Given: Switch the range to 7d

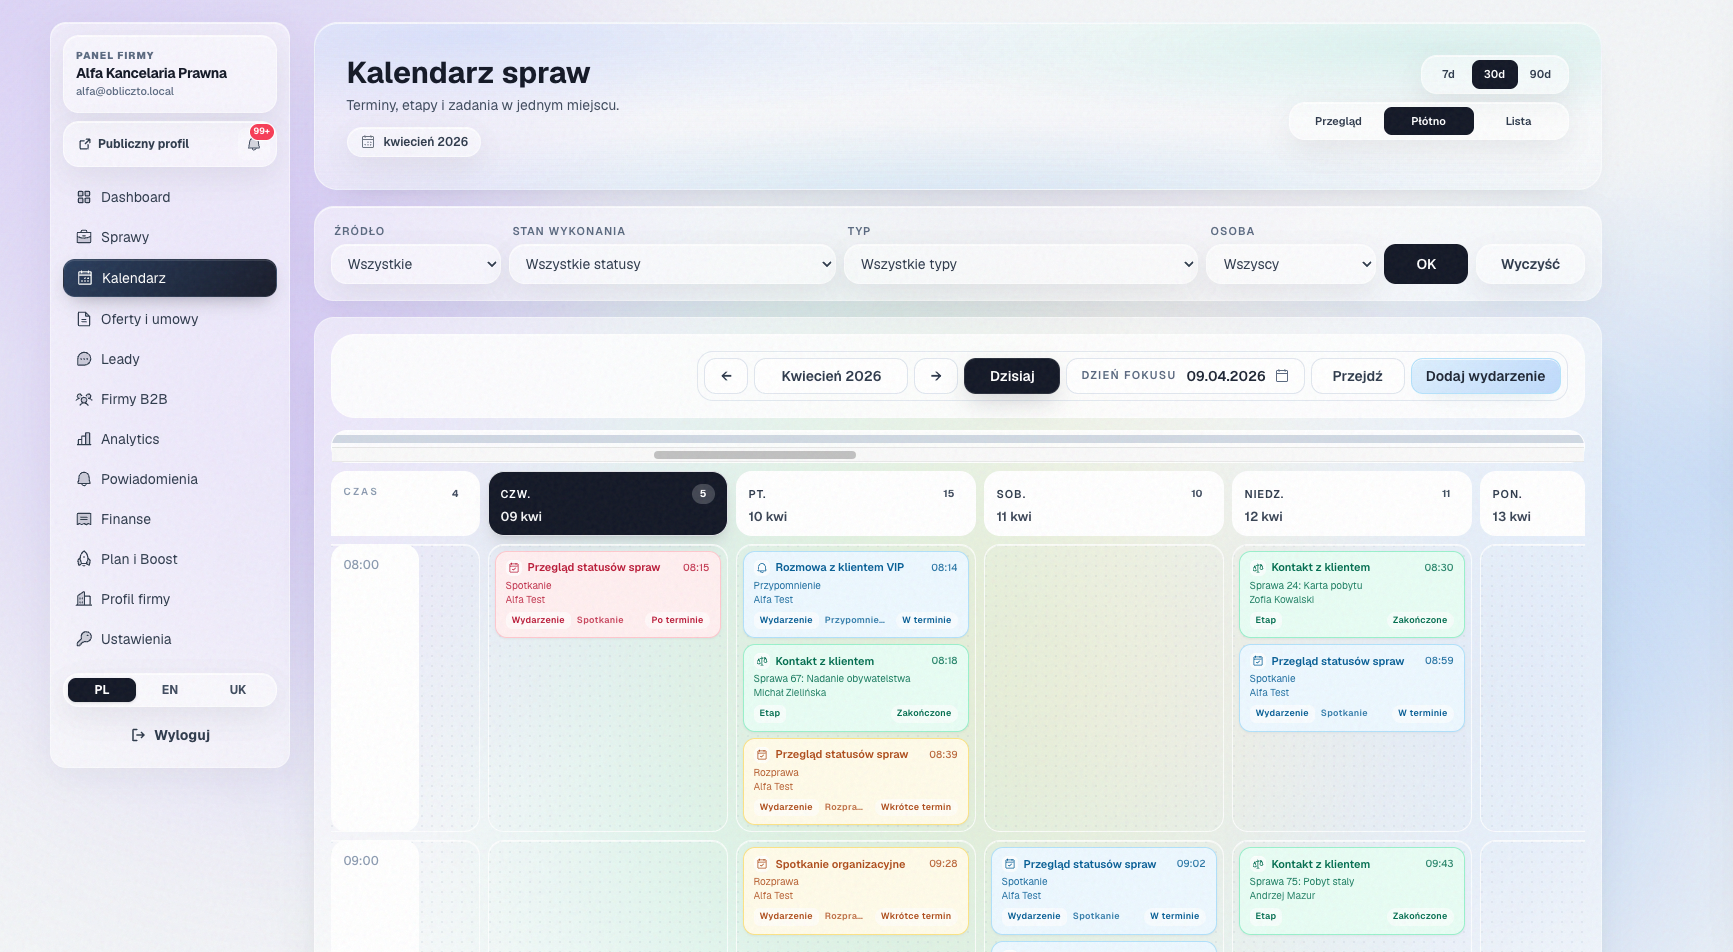Looking at the screenshot, I should (1448, 74).
